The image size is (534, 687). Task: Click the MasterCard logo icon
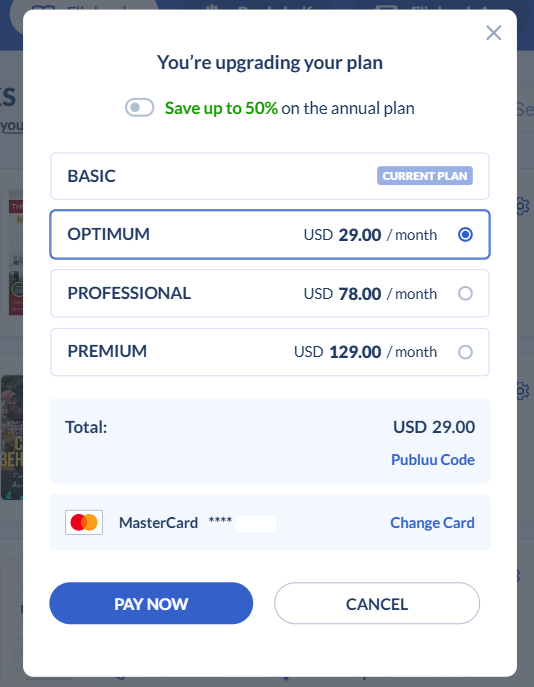84,522
